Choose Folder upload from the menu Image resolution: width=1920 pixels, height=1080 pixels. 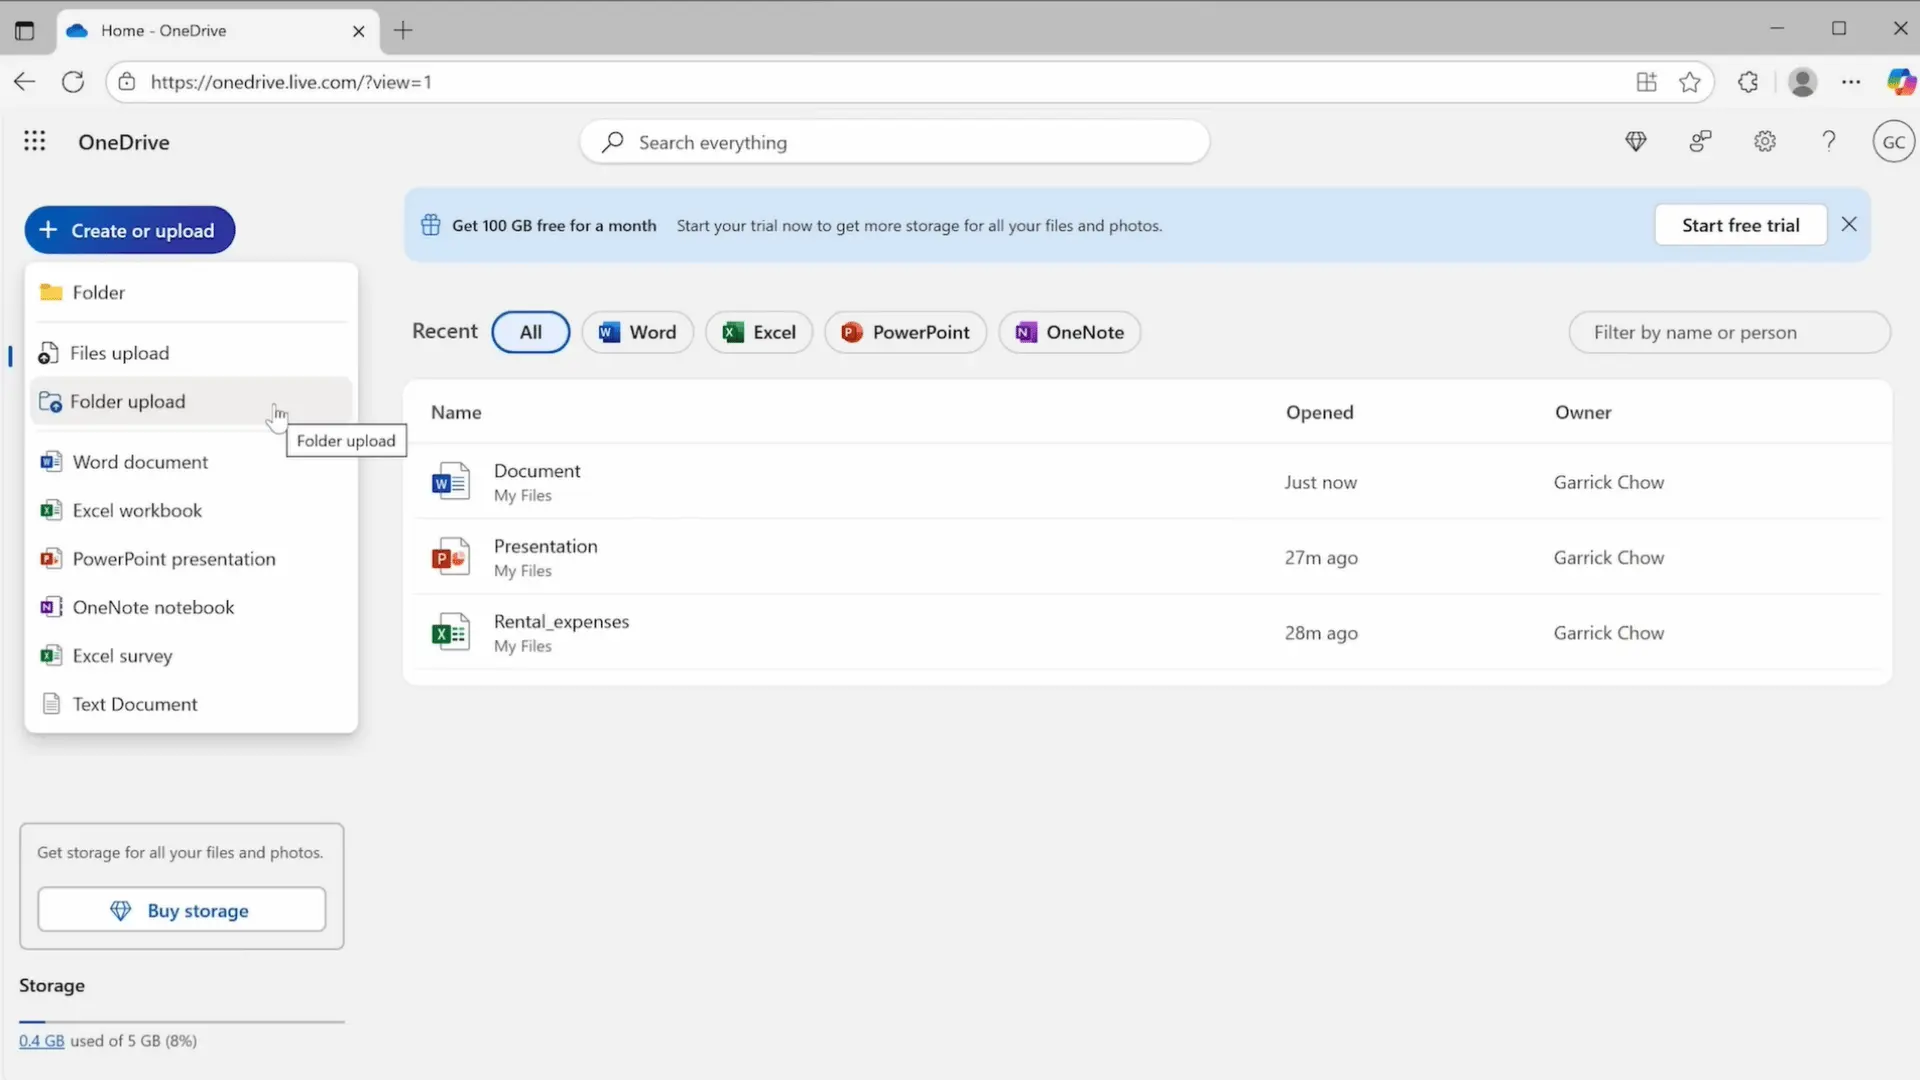(191, 401)
